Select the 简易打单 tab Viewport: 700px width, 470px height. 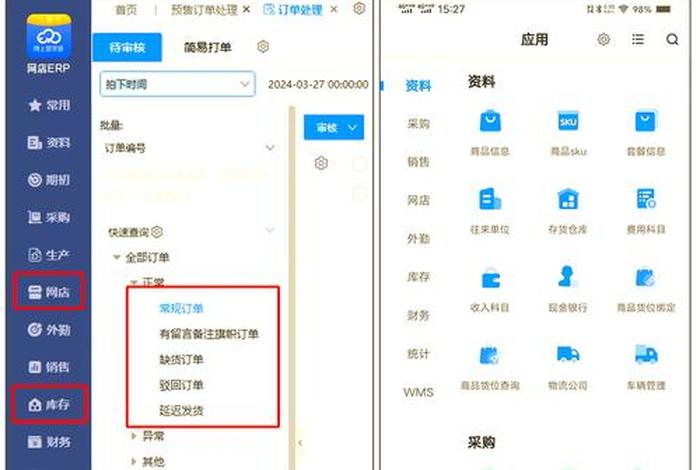[x=208, y=47]
